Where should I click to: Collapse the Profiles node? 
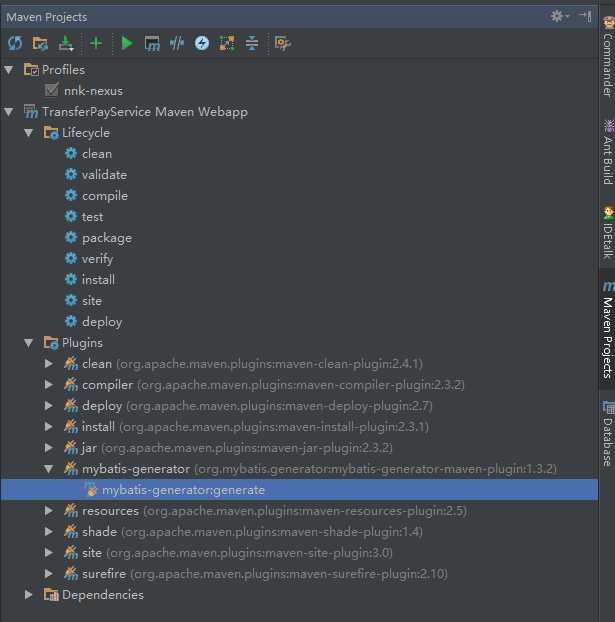[x=9, y=70]
